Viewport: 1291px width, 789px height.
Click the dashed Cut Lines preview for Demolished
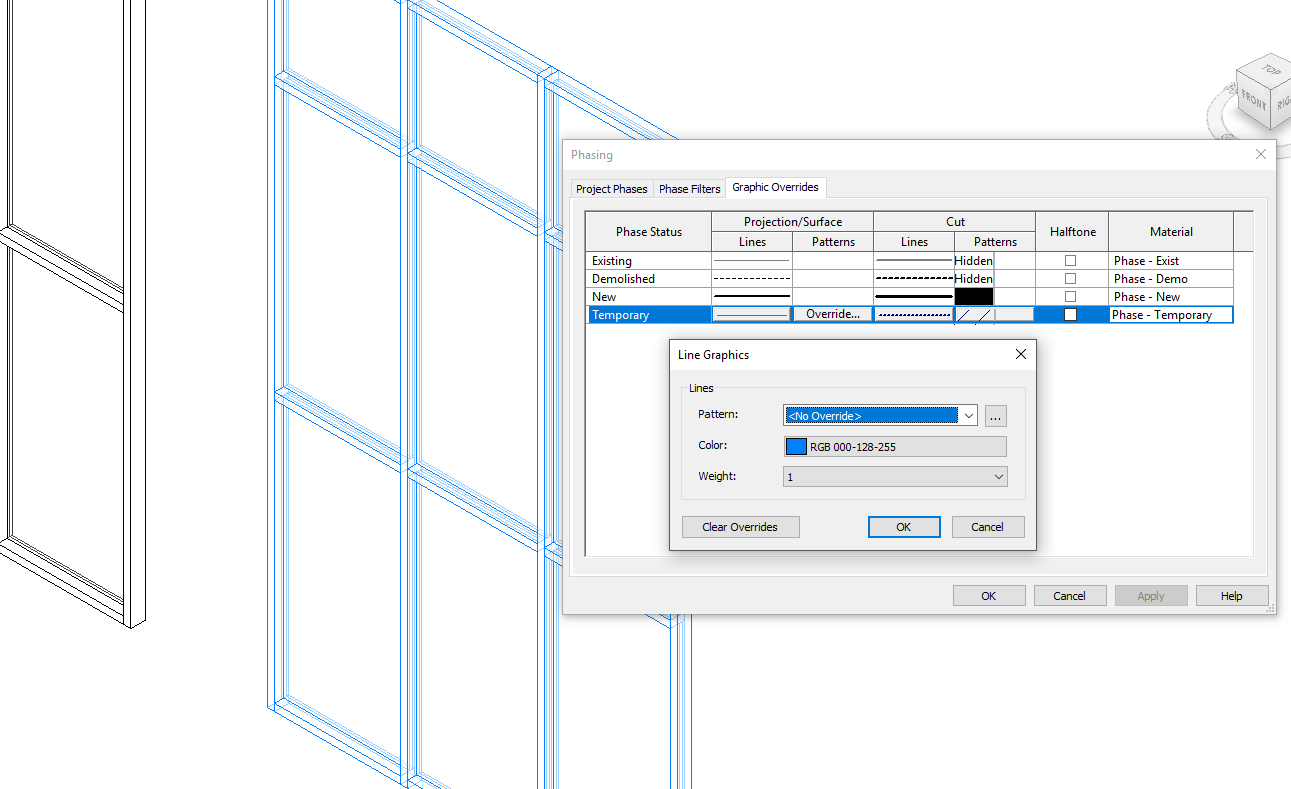click(x=913, y=278)
